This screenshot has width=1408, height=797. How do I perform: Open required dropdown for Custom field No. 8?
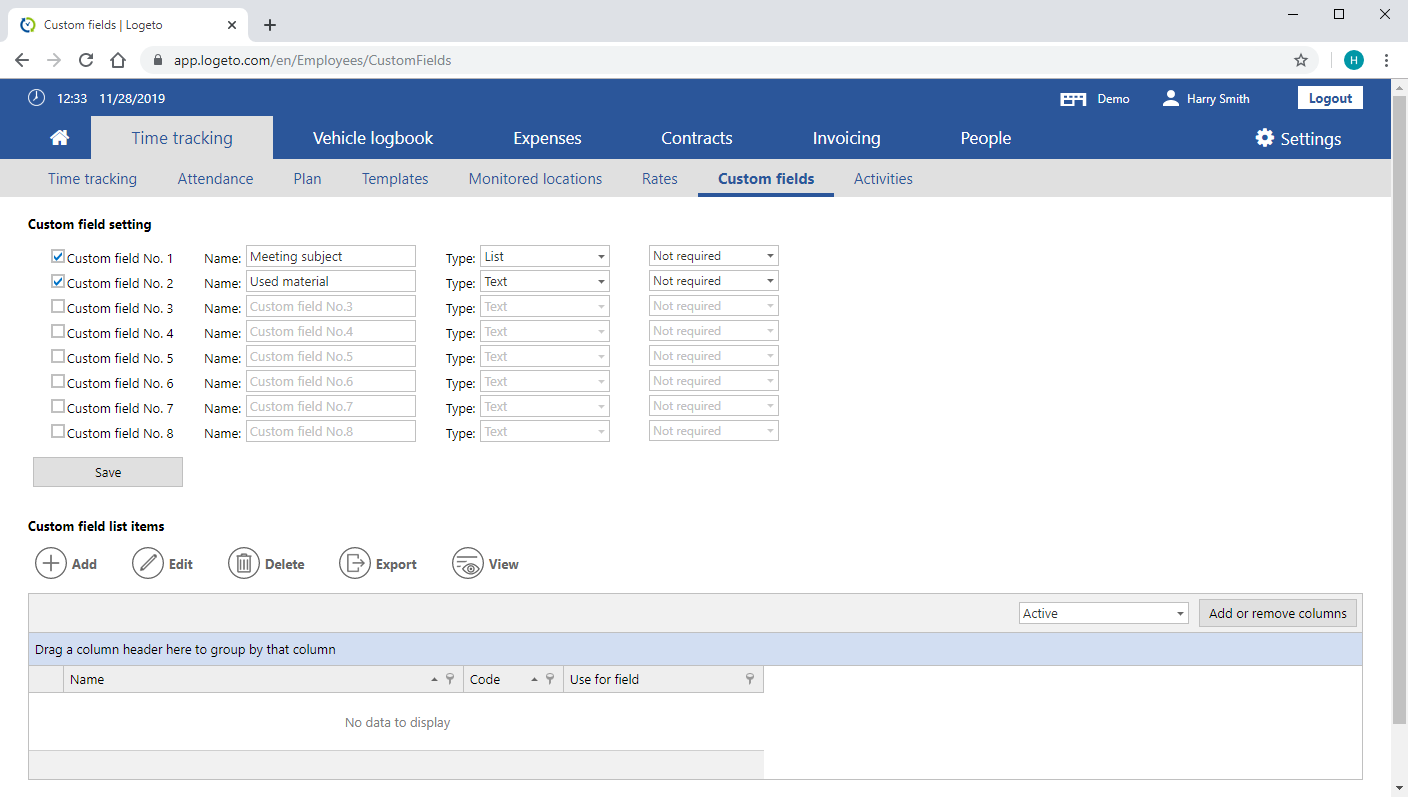coord(714,431)
